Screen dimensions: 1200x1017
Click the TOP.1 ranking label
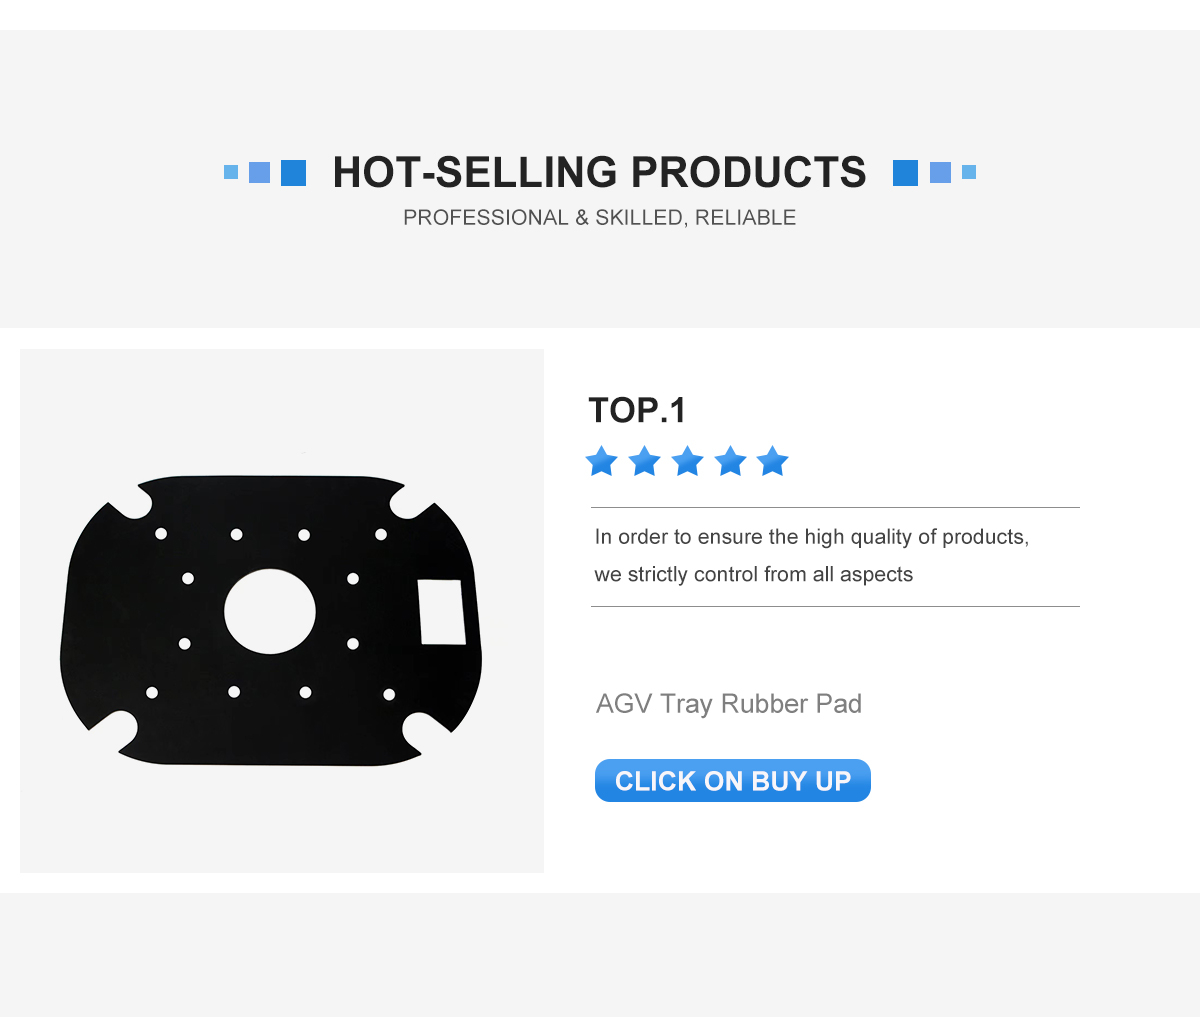(638, 410)
